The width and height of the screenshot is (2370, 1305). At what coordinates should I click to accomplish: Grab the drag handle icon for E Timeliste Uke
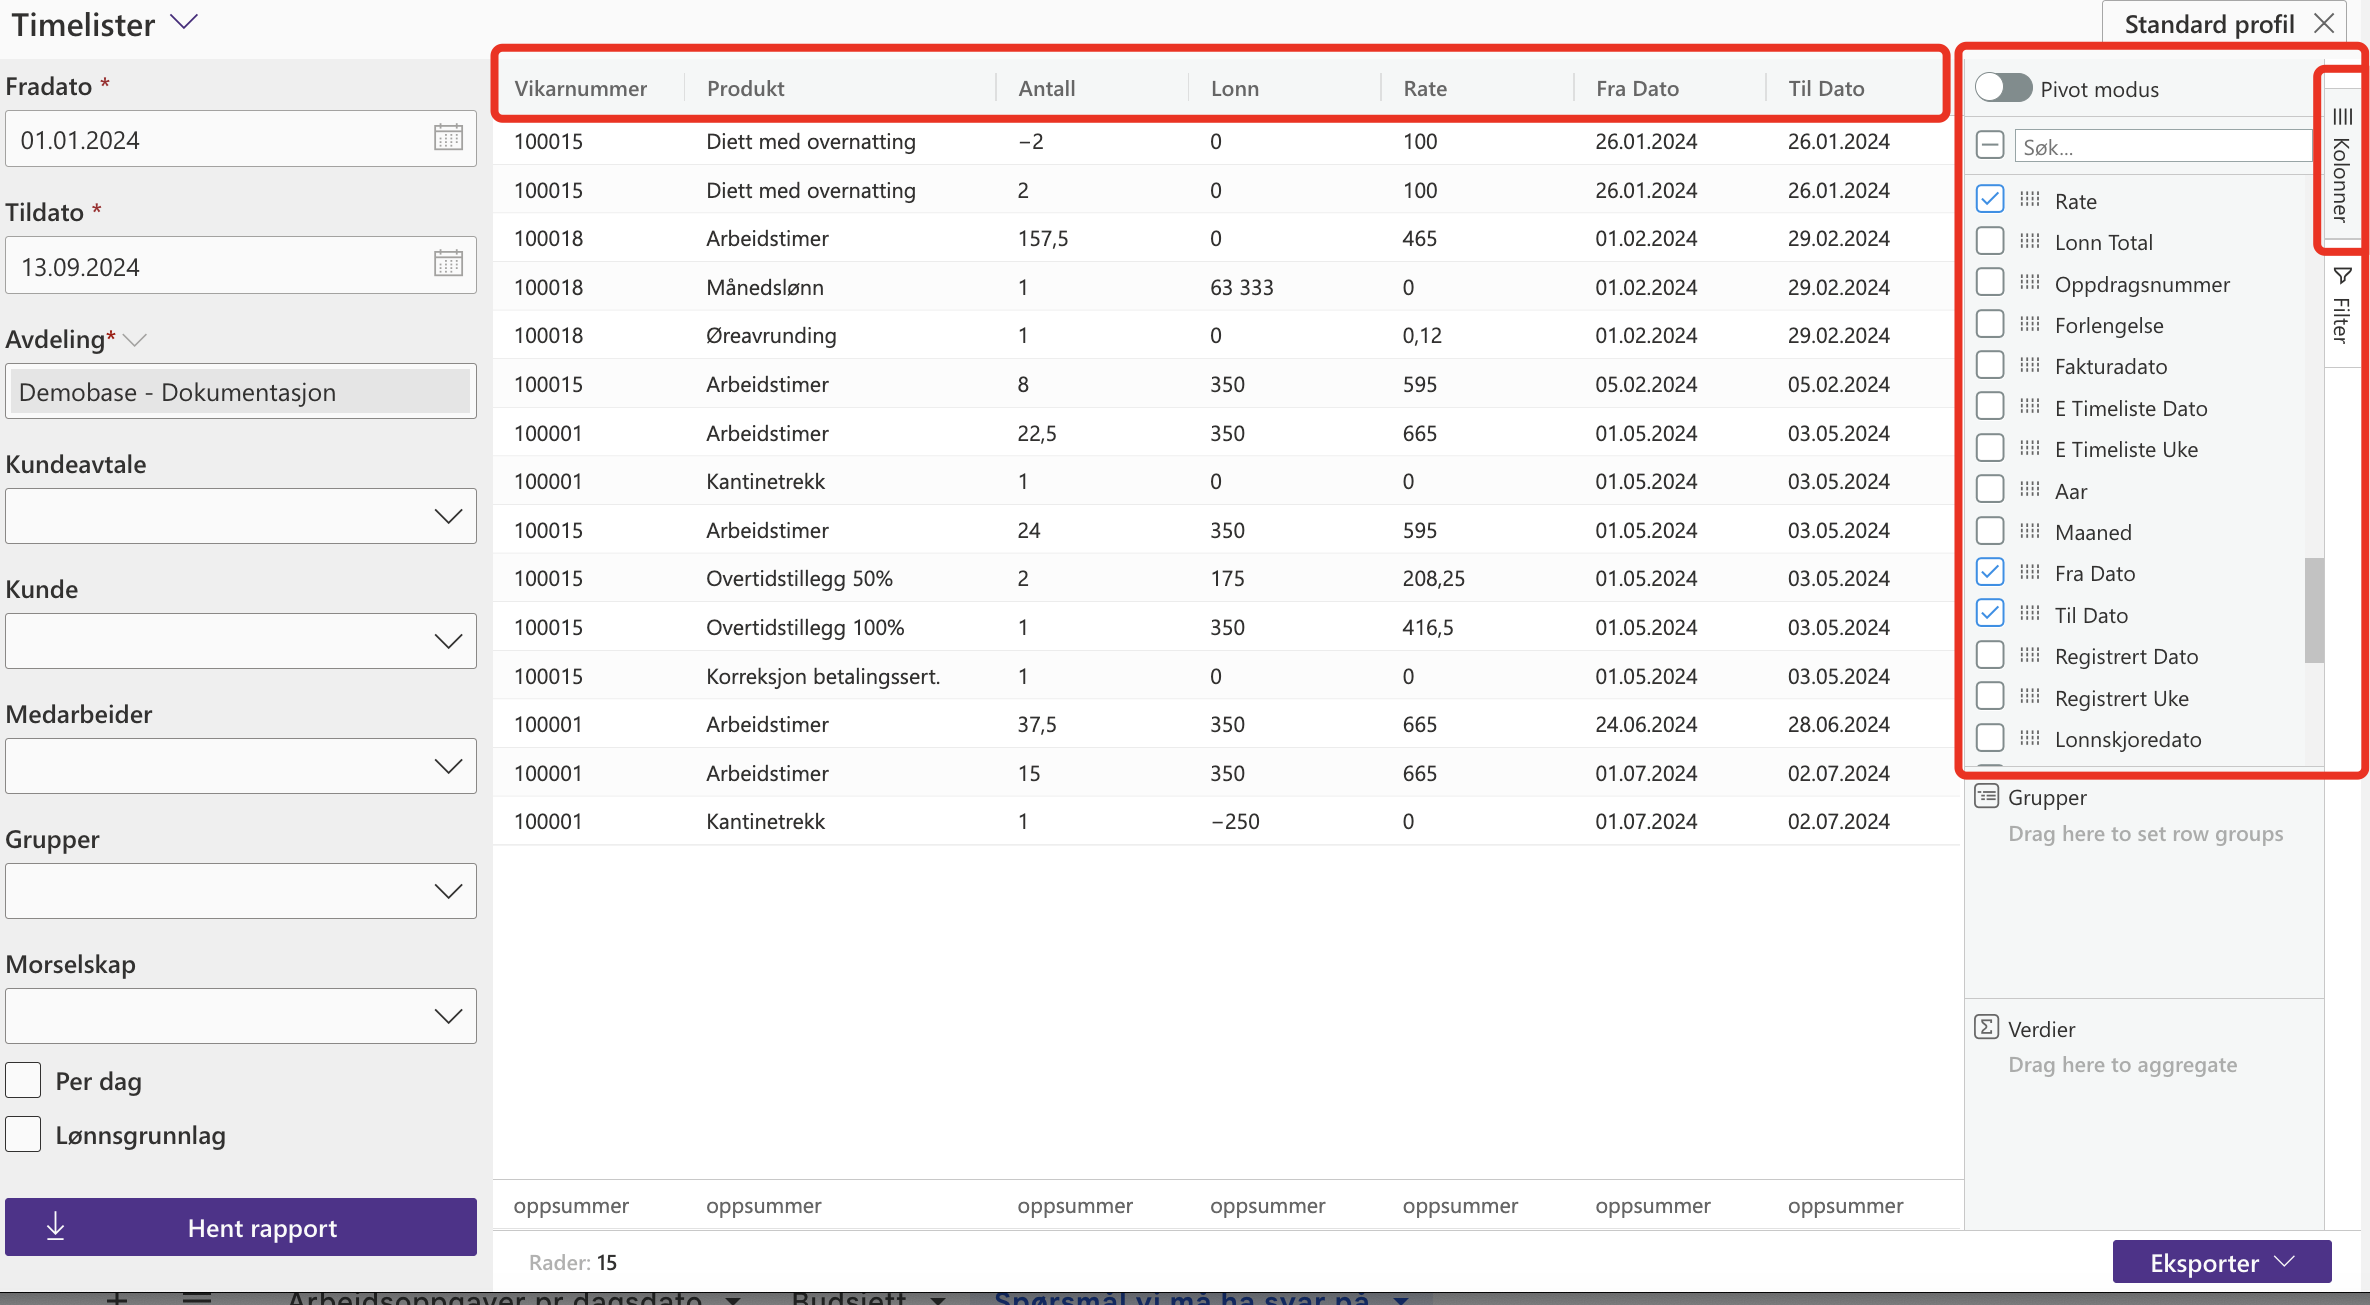pos(2029,448)
